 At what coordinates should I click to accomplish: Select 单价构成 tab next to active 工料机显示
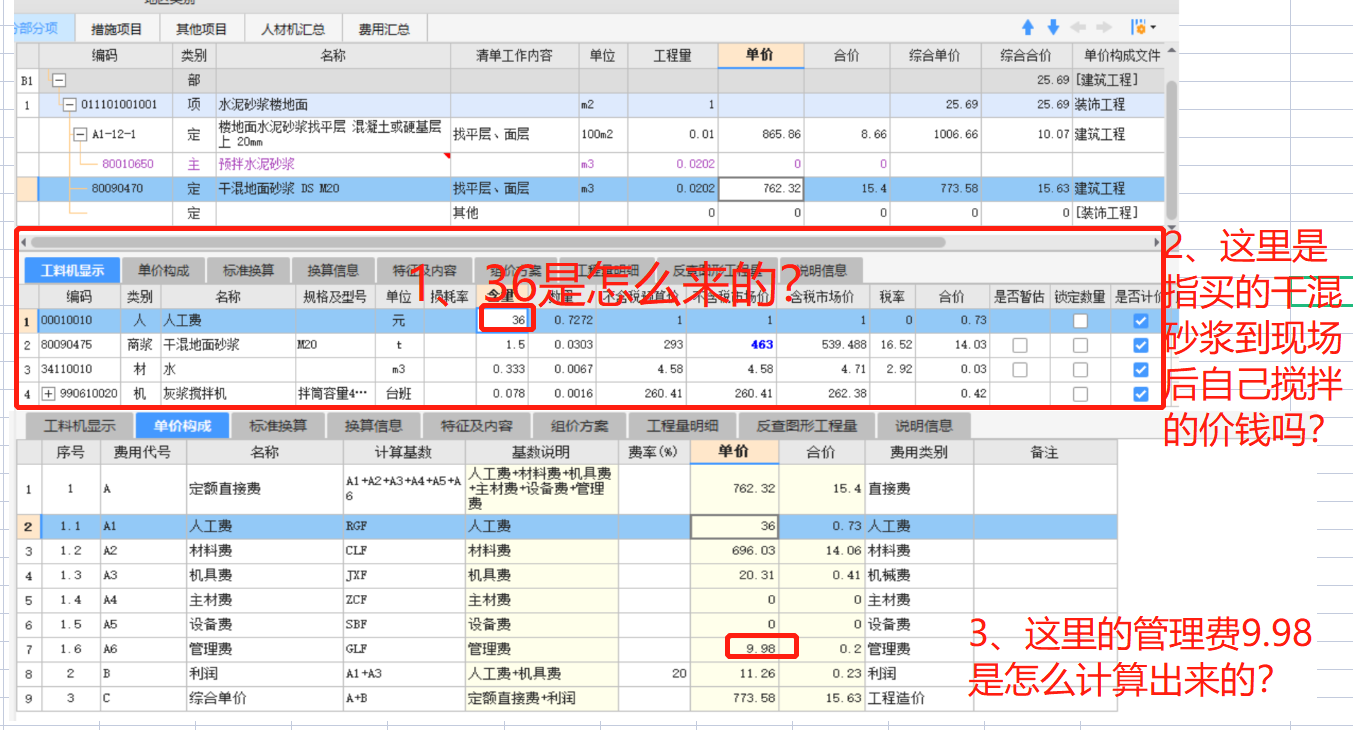click(x=164, y=270)
